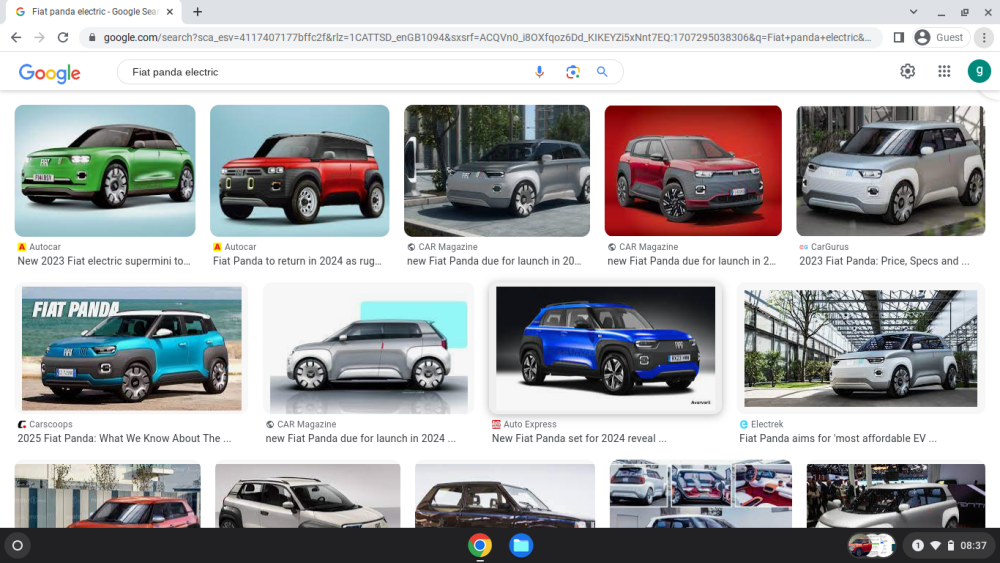
Task: Go to the Google logo homepage
Action: pyautogui.click(x=50, y=73)
